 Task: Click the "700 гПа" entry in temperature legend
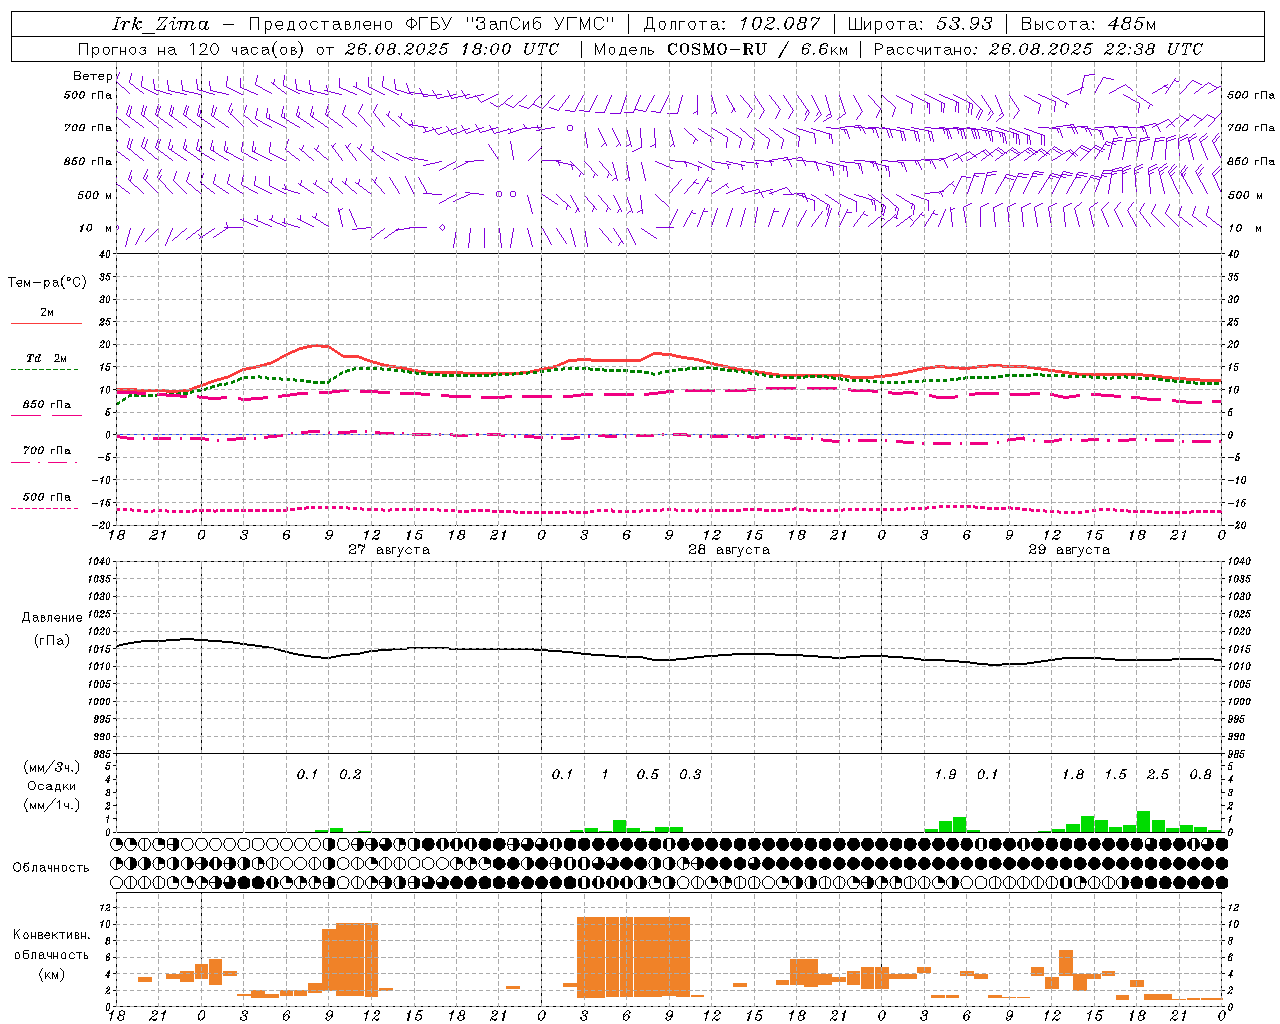pos(46,450)
